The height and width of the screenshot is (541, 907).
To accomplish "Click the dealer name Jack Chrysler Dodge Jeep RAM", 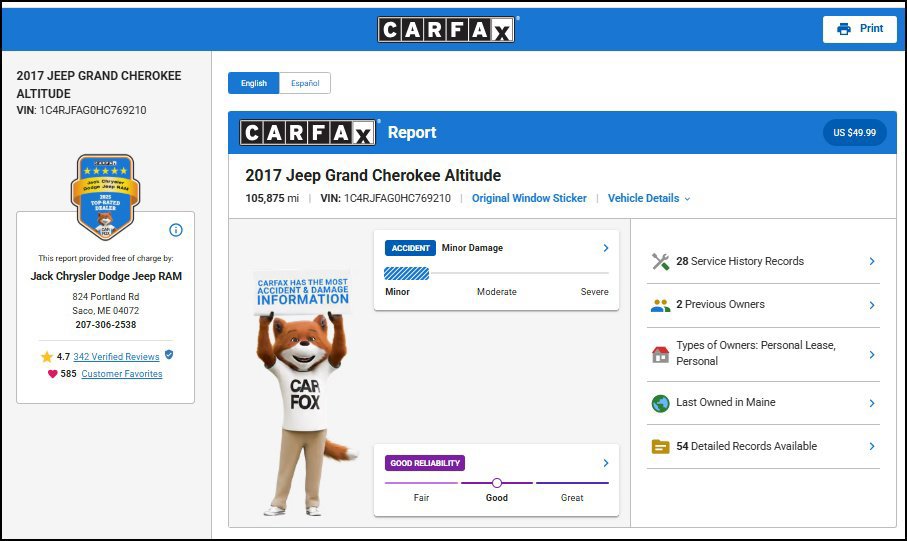I will tap(106, 277).
